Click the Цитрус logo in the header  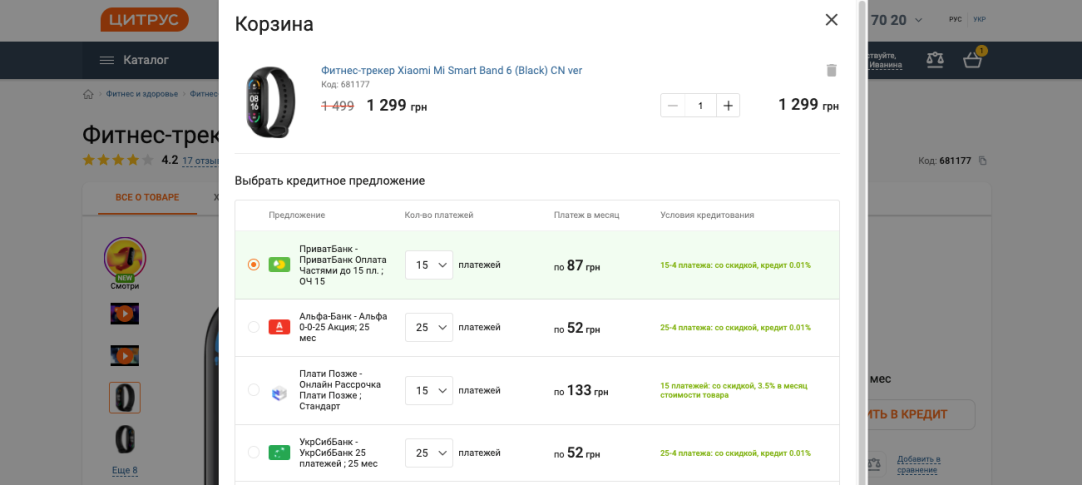pos(144,19)
